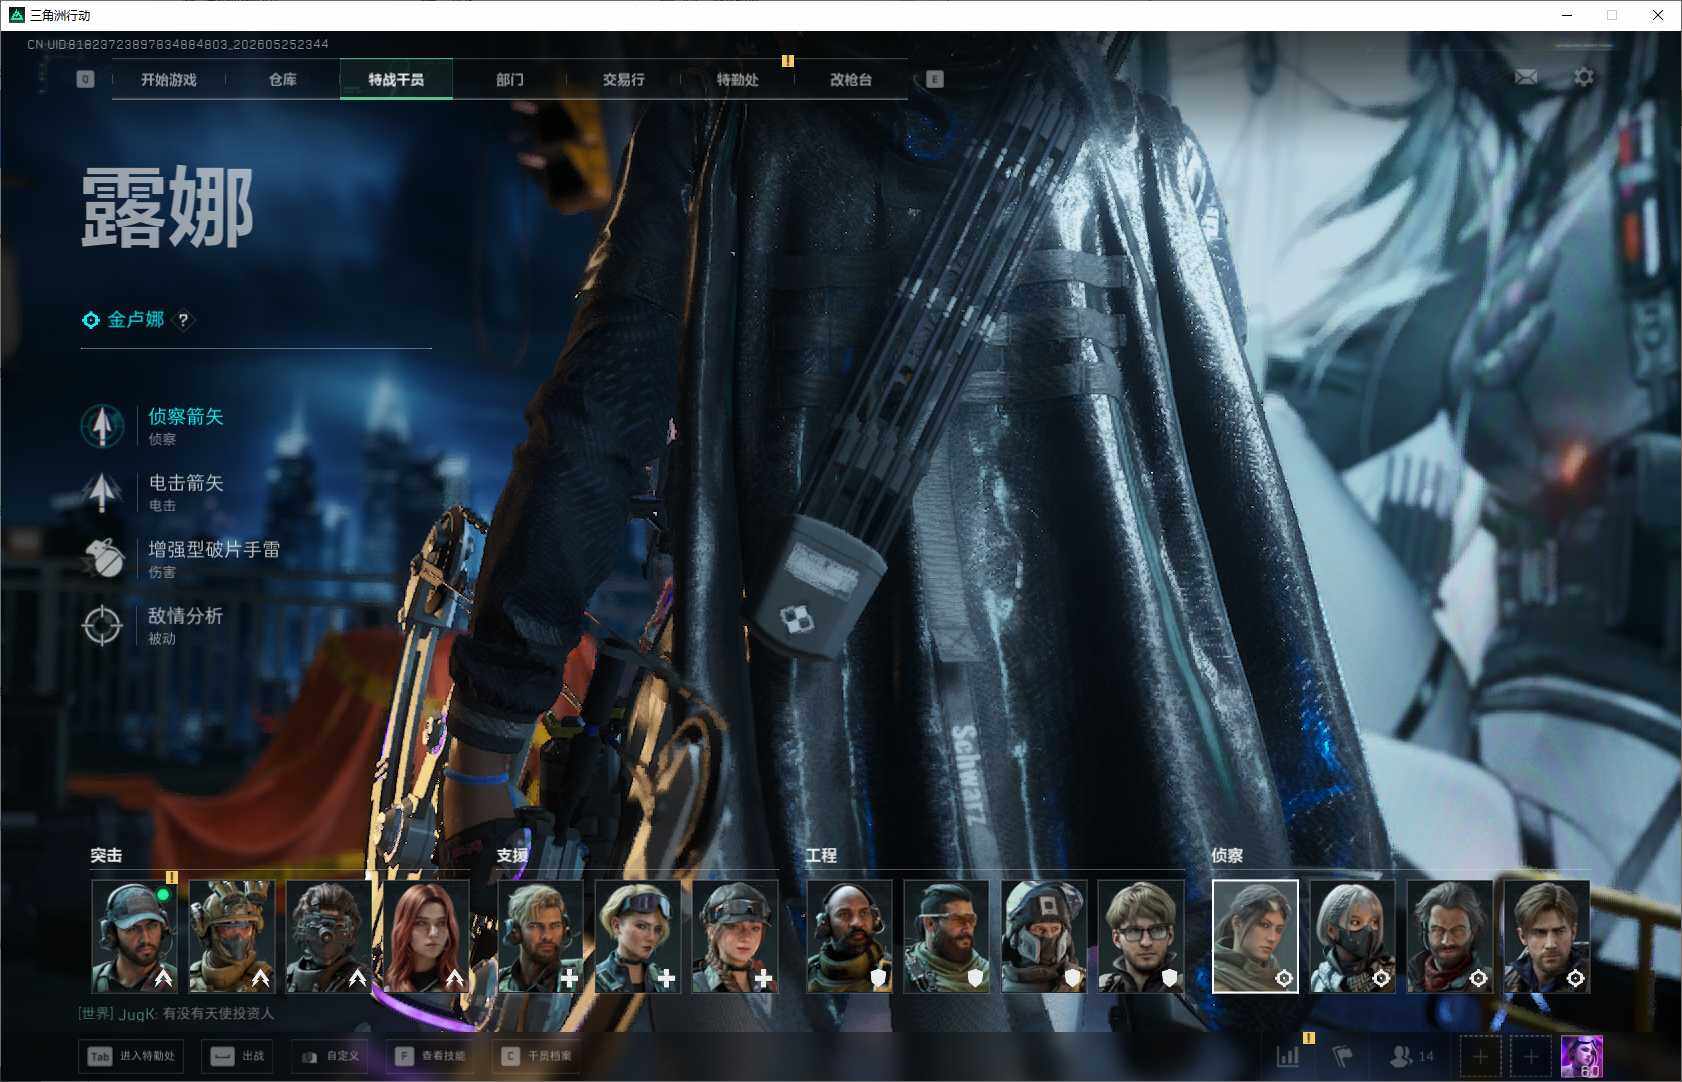Switch to the 仓库 tab

point(283,79)
